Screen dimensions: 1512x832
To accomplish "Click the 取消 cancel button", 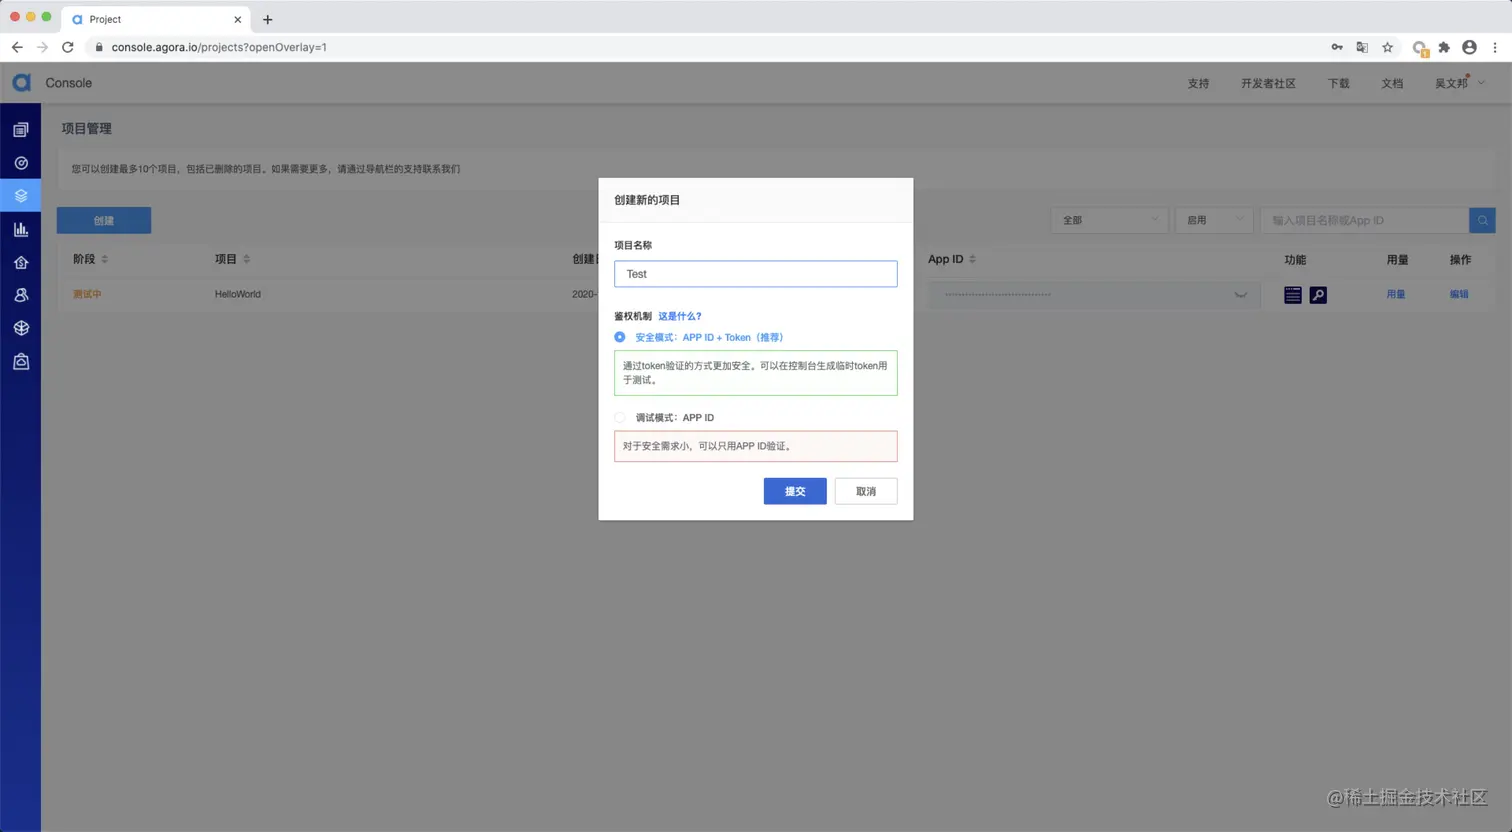I will (x=866, y=491).
